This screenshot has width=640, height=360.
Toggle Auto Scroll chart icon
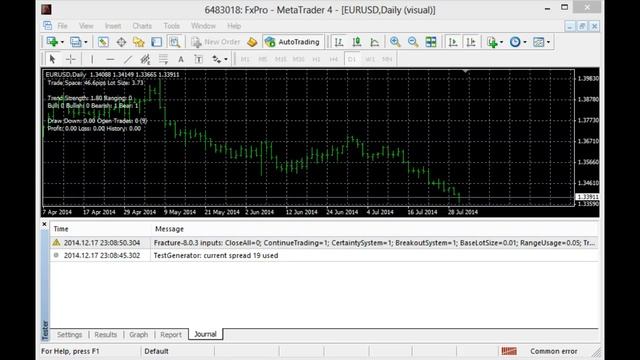[453, 42]
